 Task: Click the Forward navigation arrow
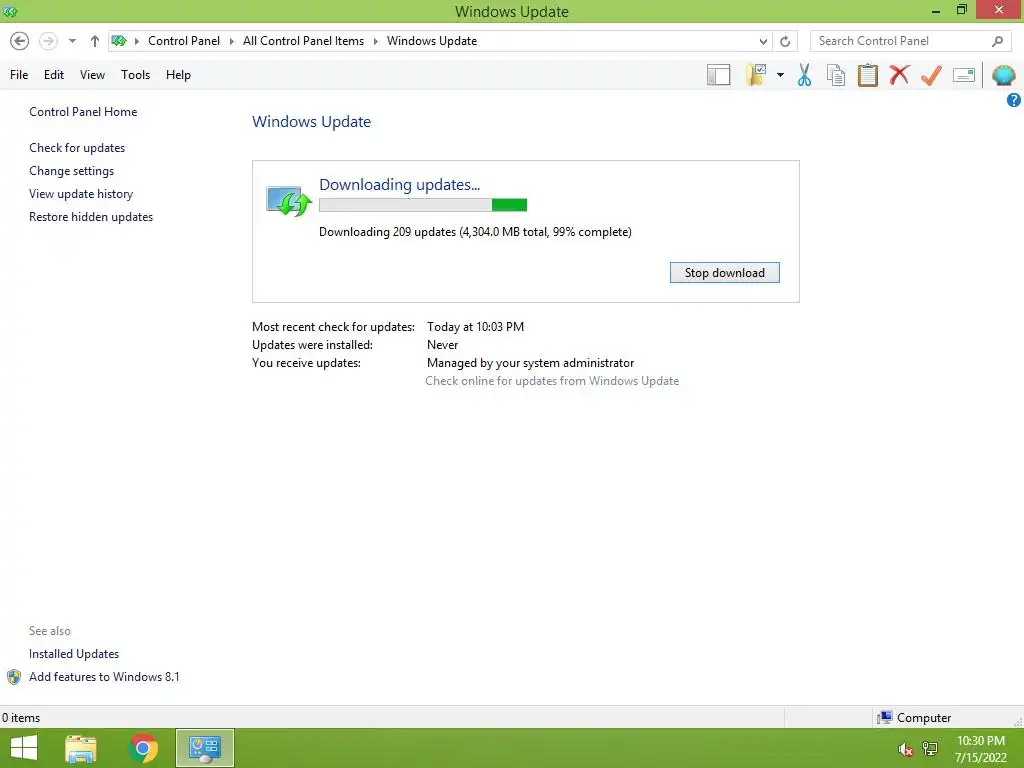48,41
